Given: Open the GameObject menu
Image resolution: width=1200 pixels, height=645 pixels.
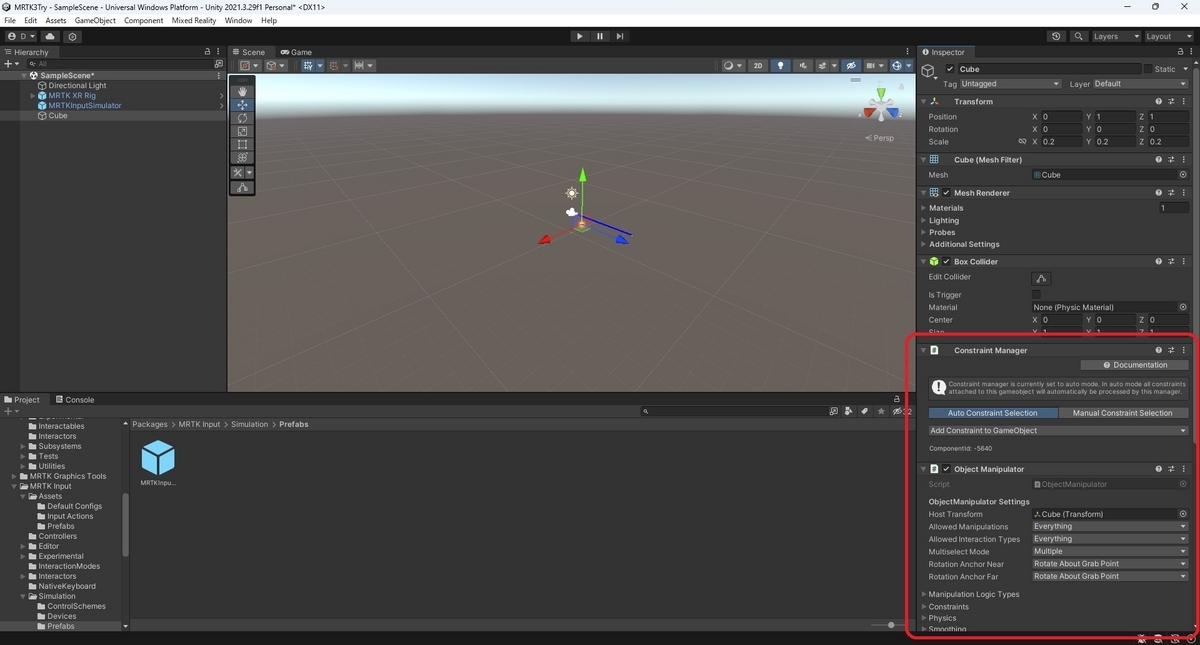Looking at the screenshot, I should (95, 20).
